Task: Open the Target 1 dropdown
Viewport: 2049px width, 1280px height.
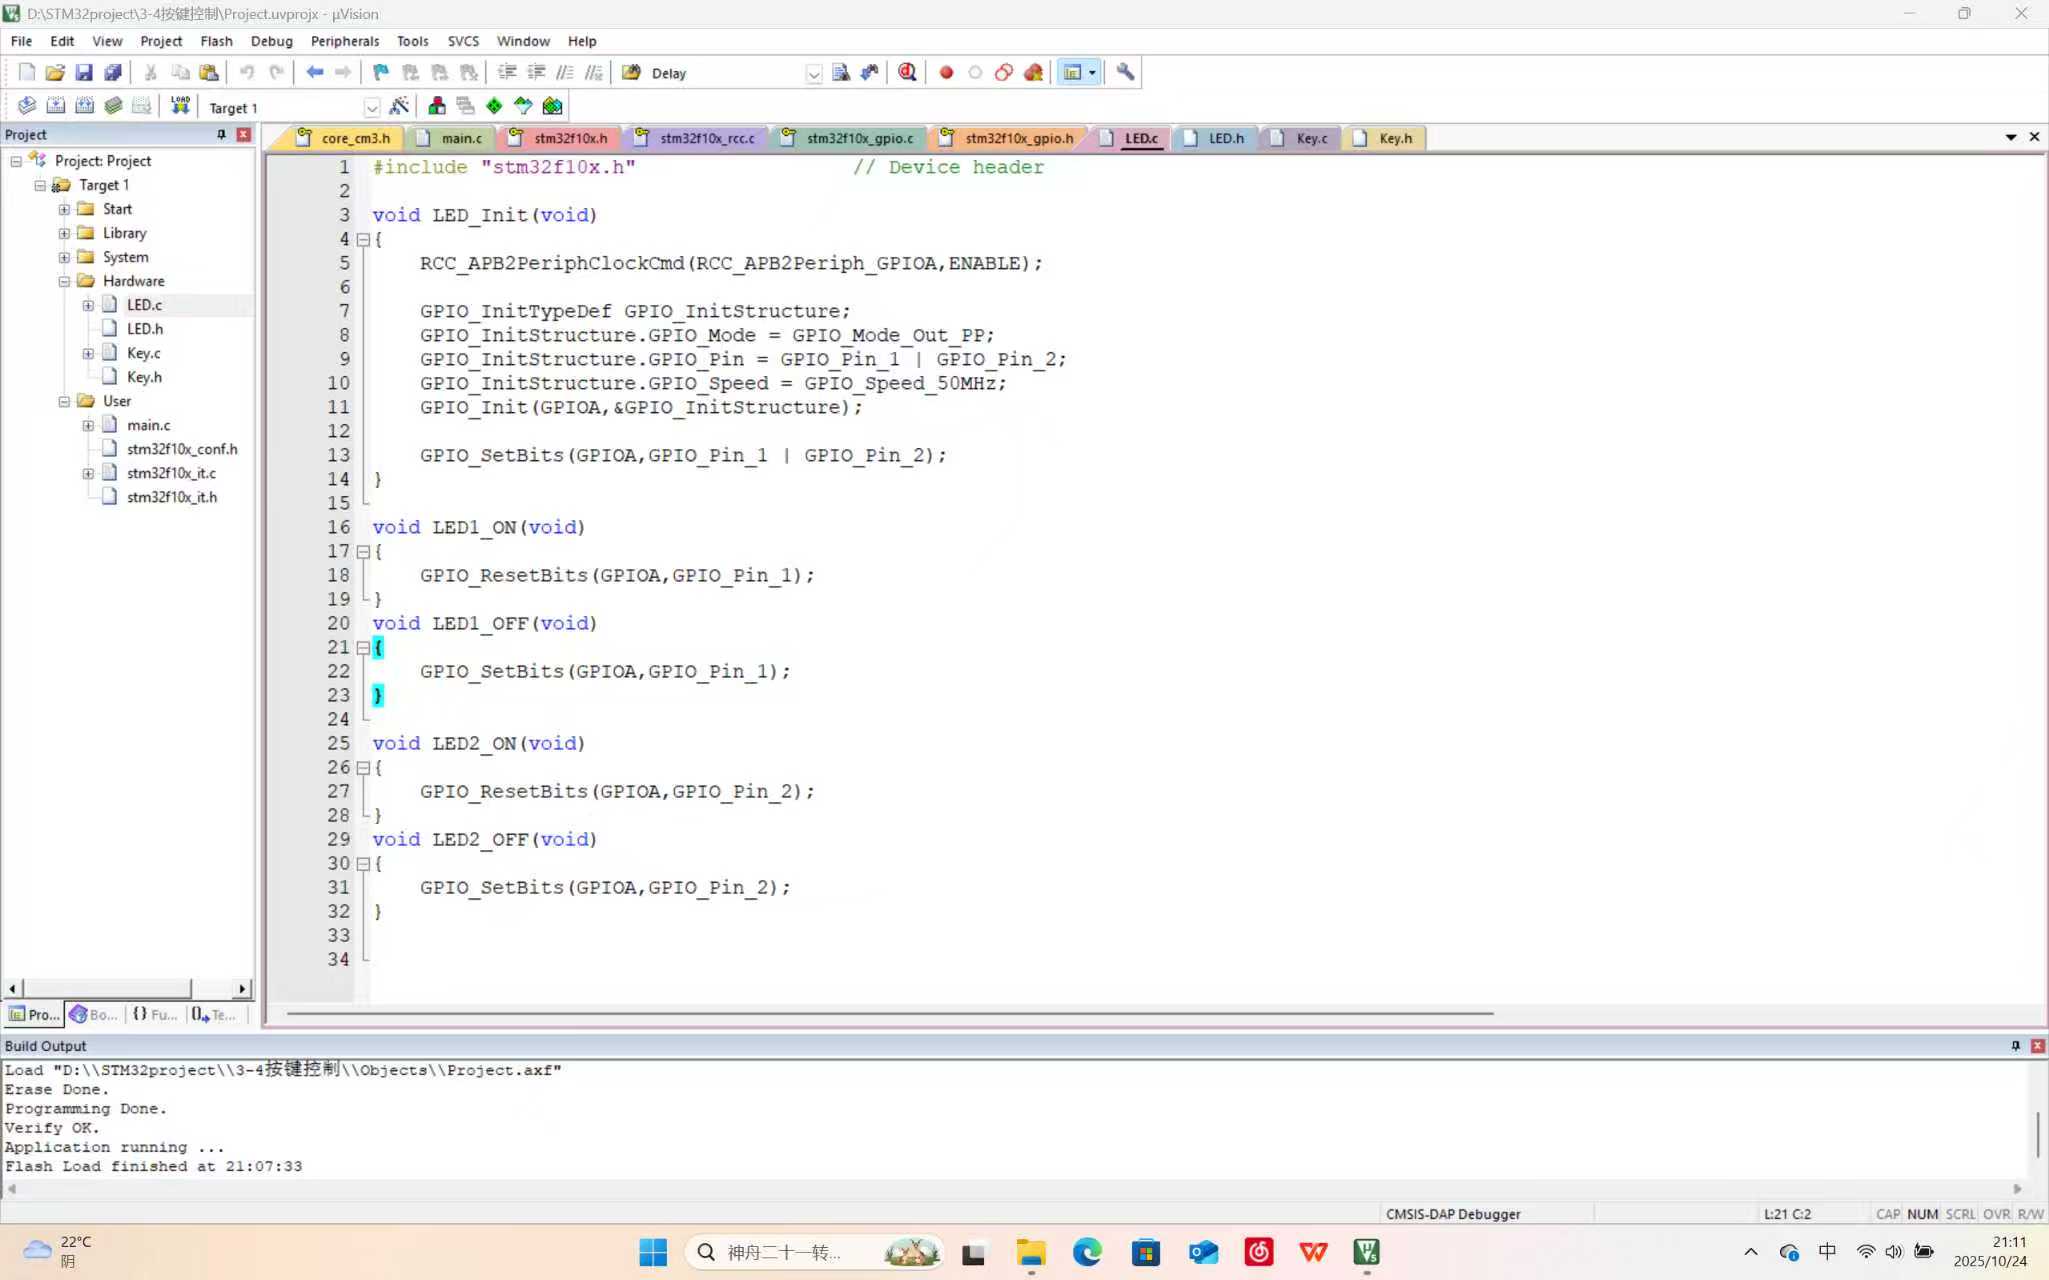Action: pyautogui.click(x=371, y=108)
